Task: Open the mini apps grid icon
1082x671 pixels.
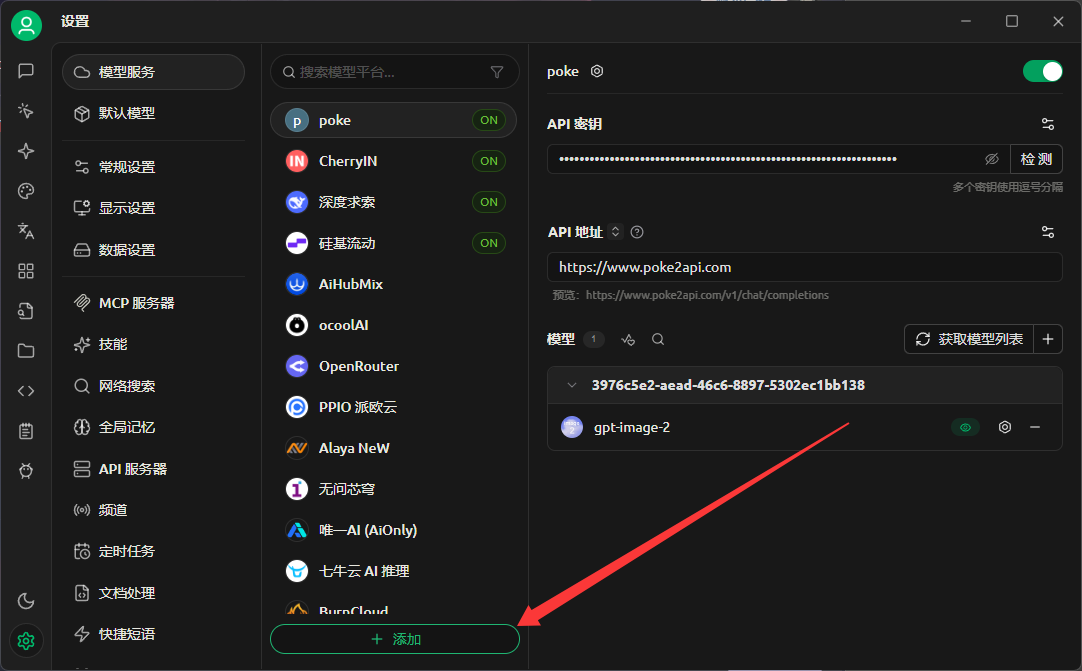Action: click(26, 271)
